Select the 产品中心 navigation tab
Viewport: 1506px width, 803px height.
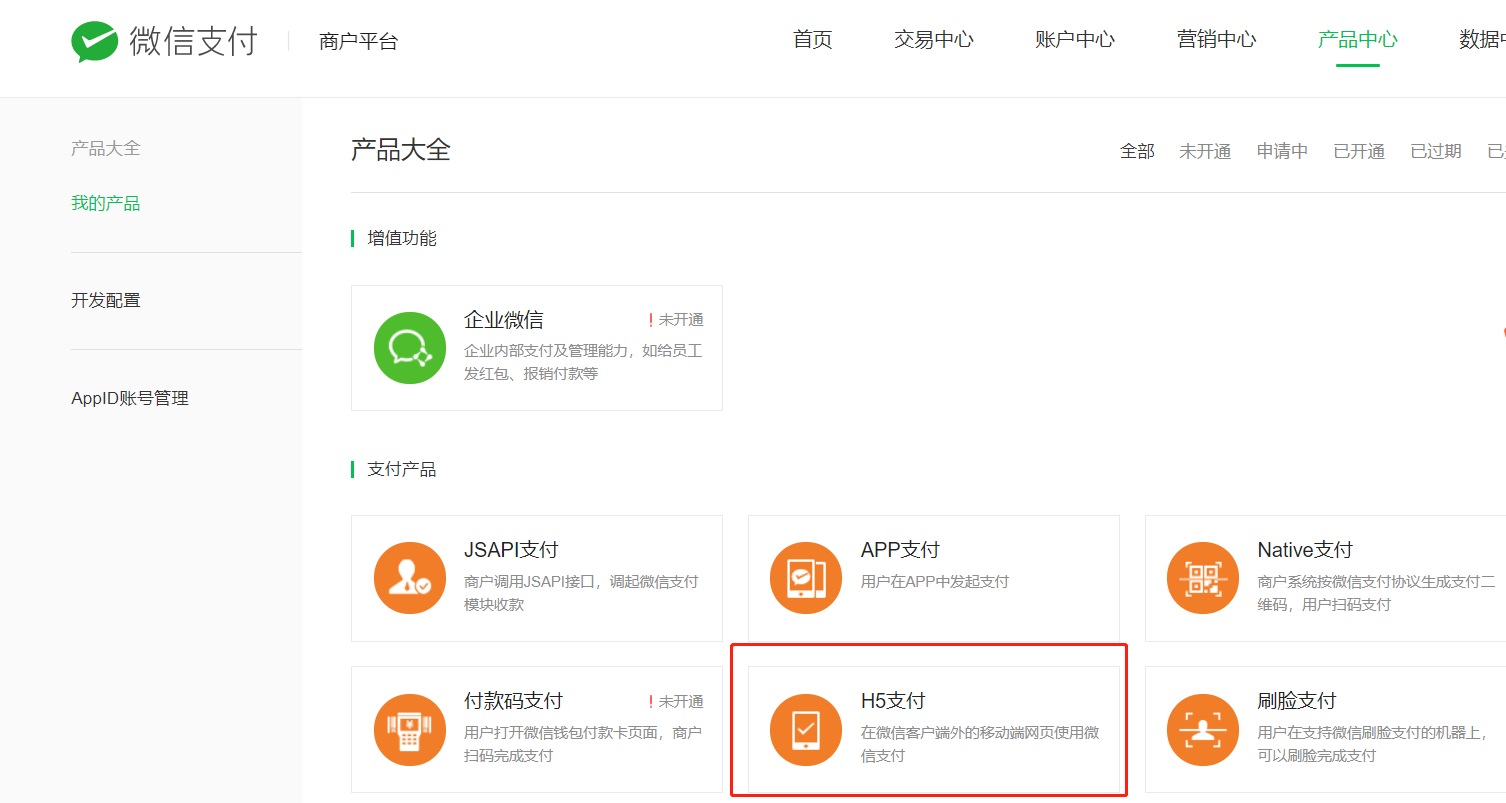(1357, 40)
